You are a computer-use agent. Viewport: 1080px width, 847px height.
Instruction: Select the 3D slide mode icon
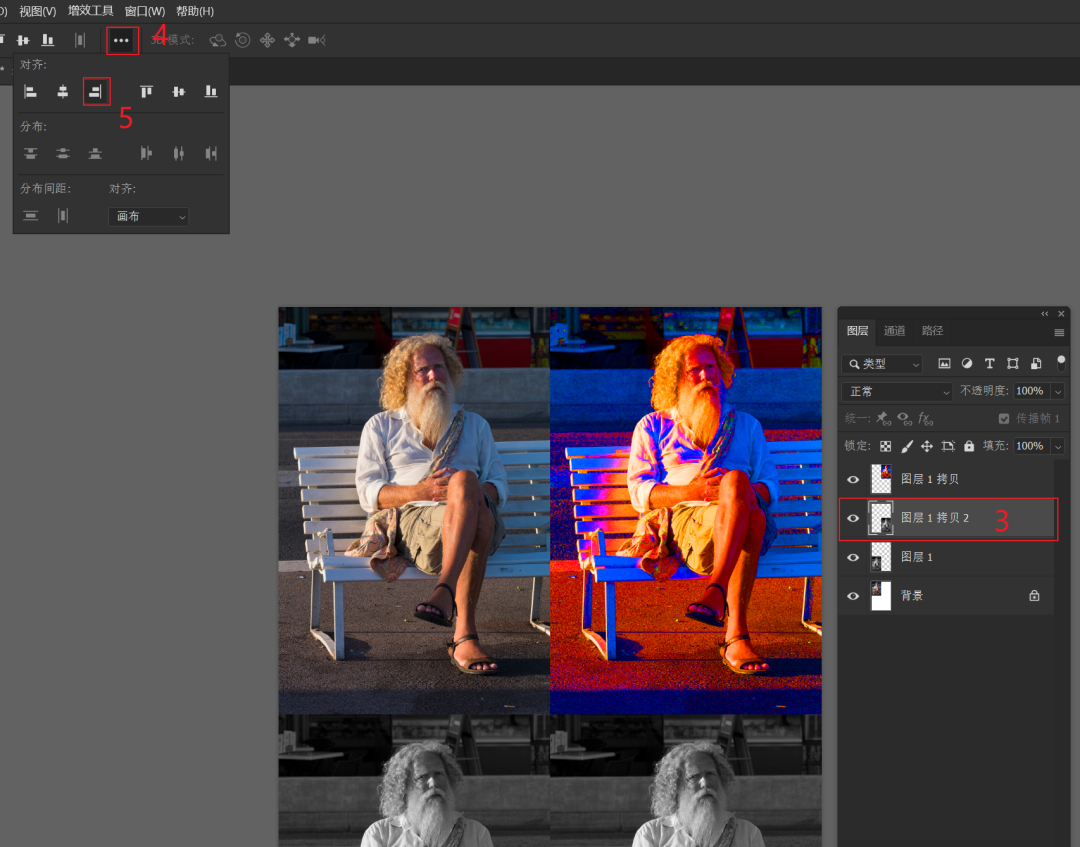coord(292,41)
